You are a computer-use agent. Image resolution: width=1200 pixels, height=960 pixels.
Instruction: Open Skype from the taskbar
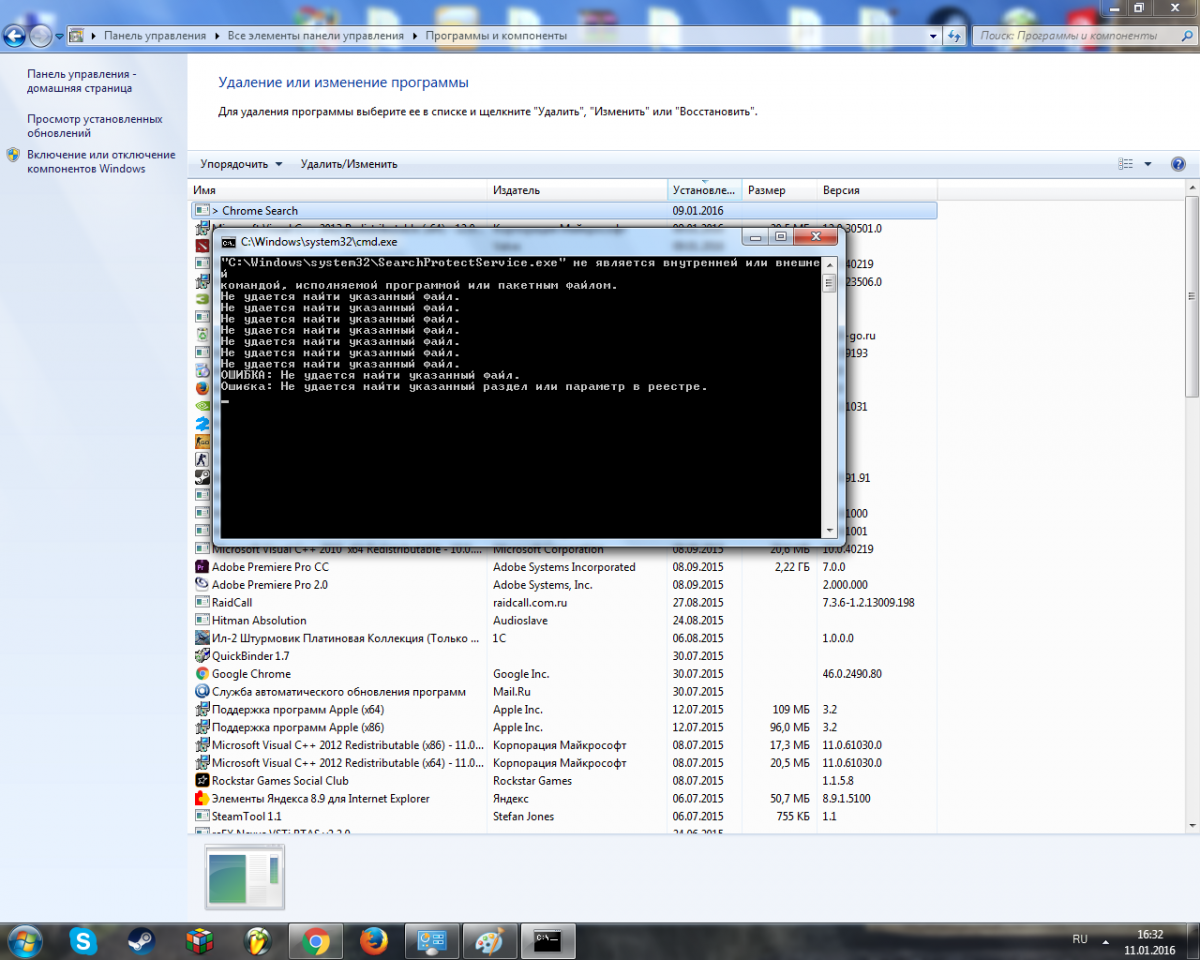83,940
